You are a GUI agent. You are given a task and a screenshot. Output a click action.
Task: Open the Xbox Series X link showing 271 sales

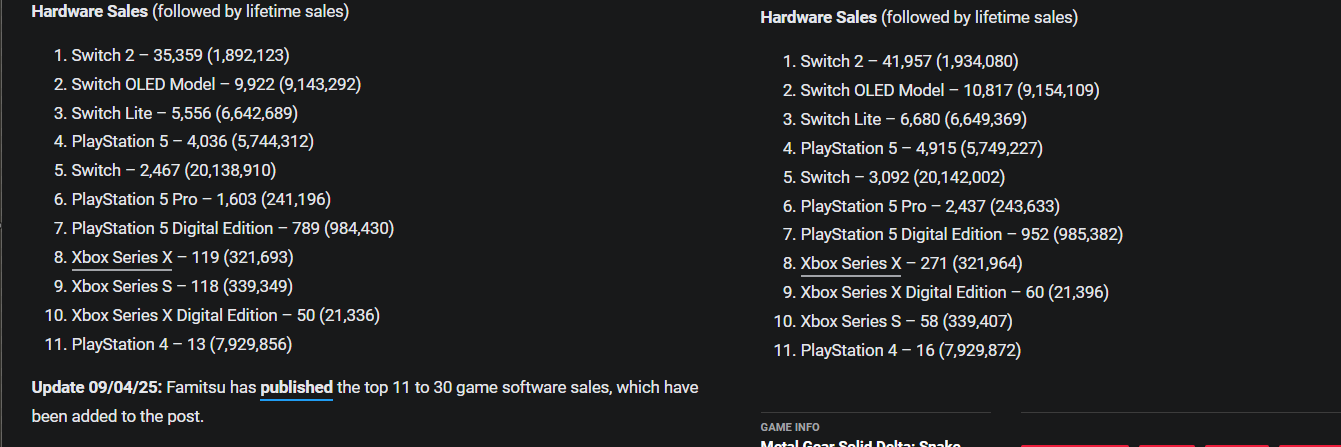click(850, 264)
